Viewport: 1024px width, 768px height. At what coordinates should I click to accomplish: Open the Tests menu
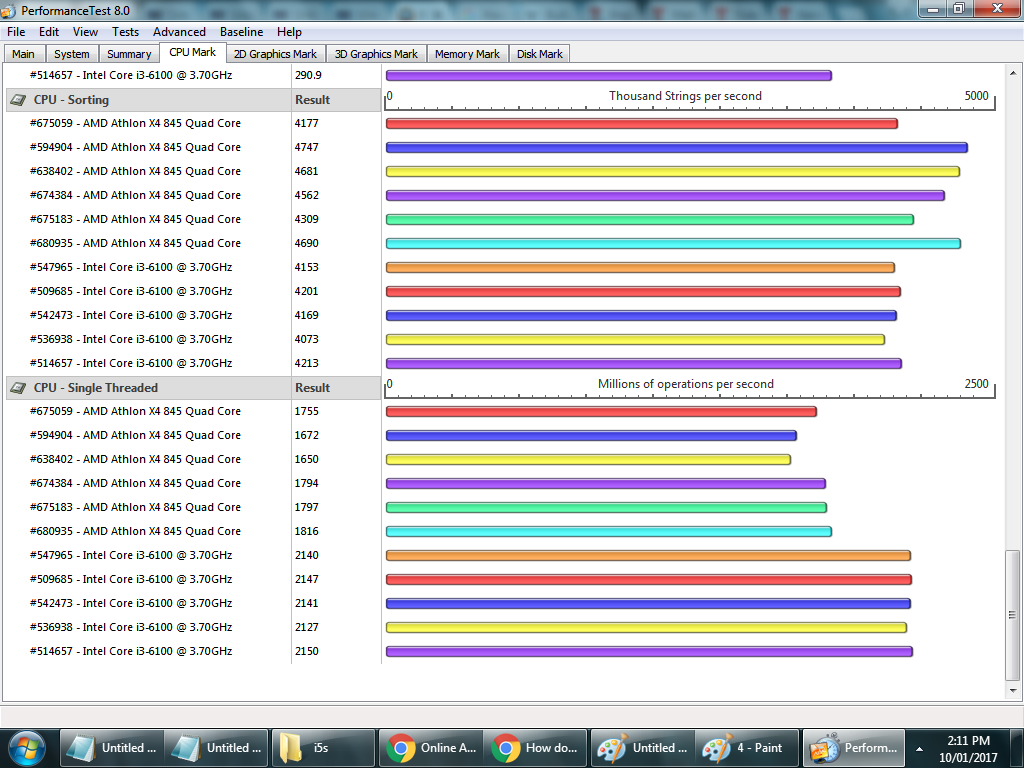point(125,32)
